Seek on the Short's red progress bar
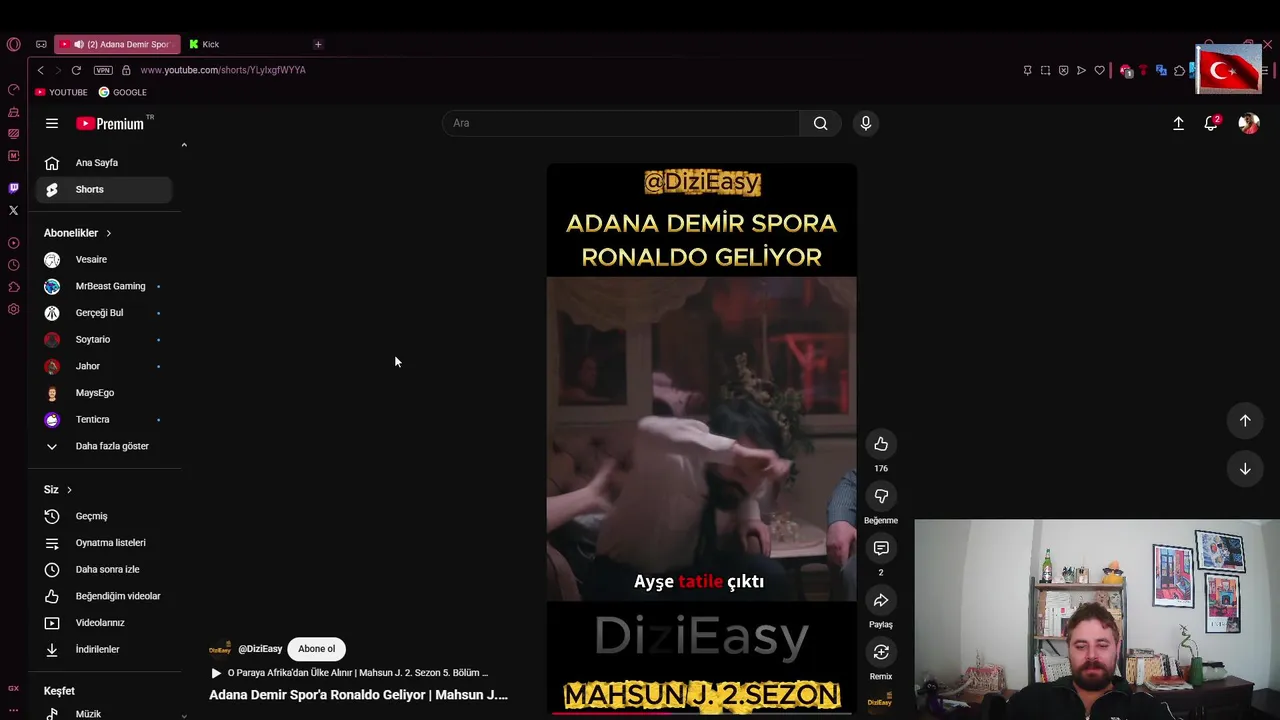 click(x=701, y=713)
